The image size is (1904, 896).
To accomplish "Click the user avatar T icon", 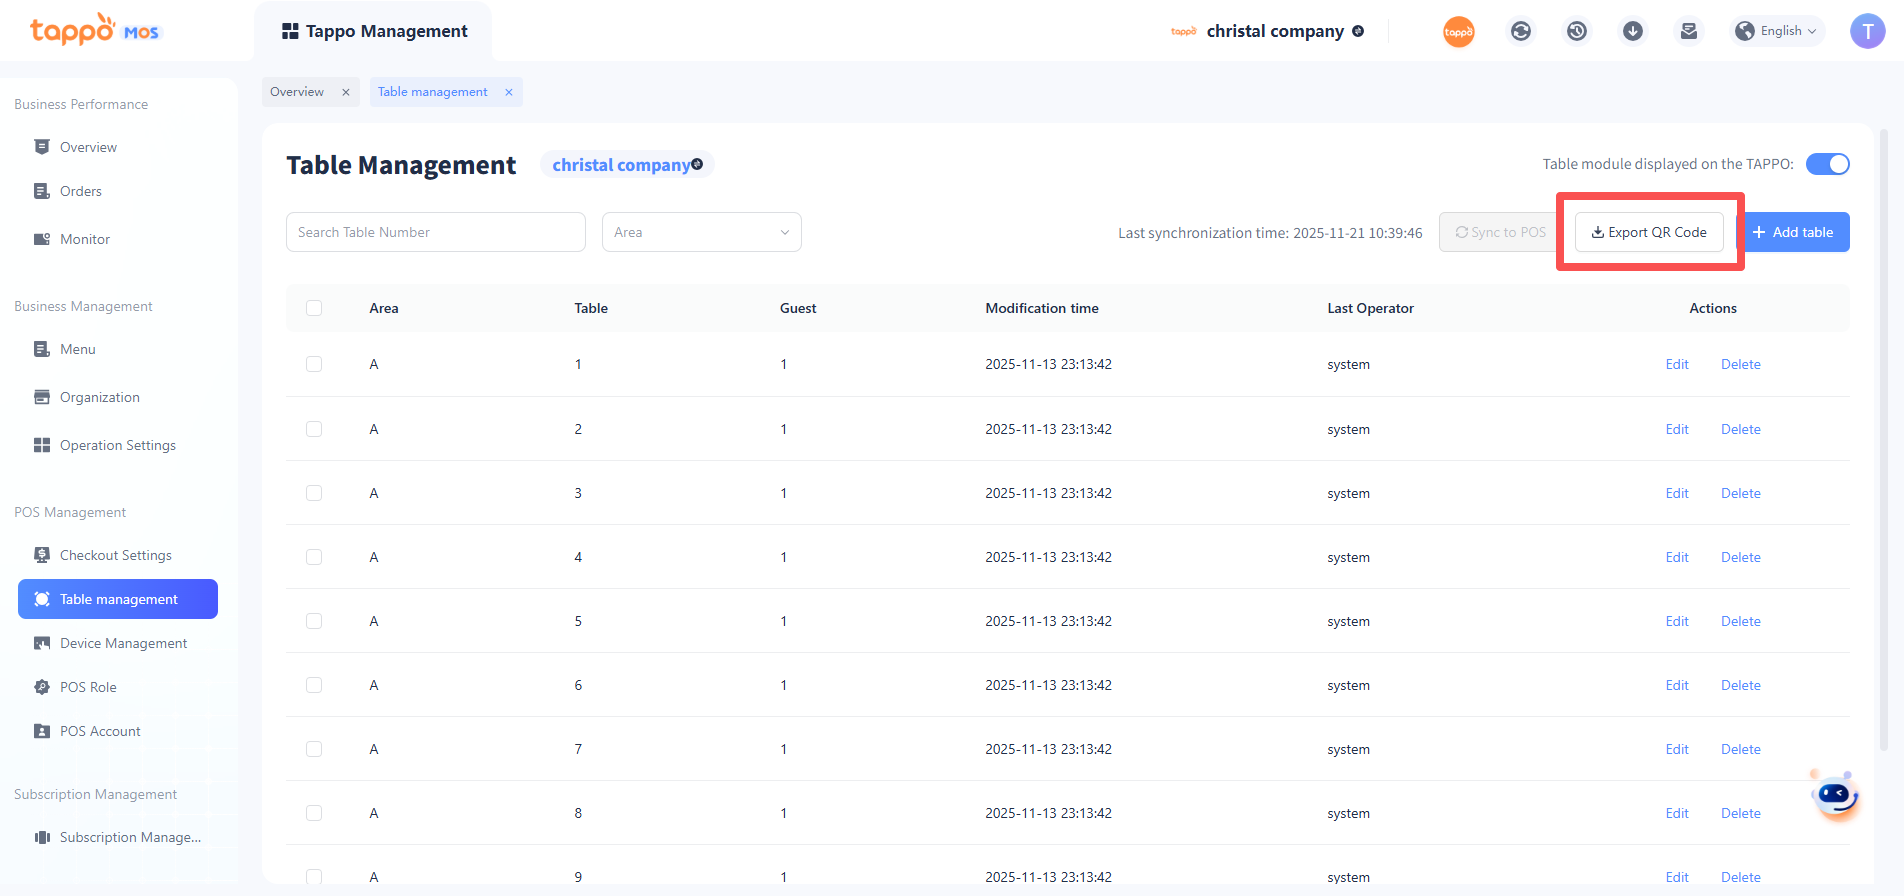I will [1867, 31].
